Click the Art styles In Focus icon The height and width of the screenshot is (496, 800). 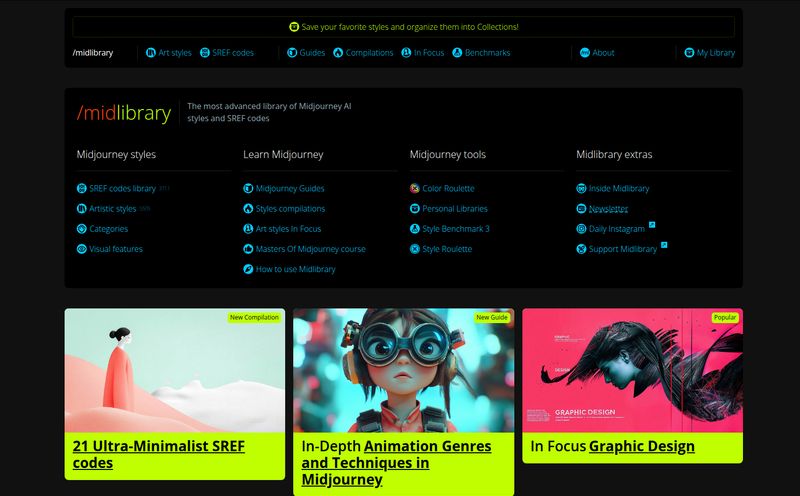pos(248,229)
